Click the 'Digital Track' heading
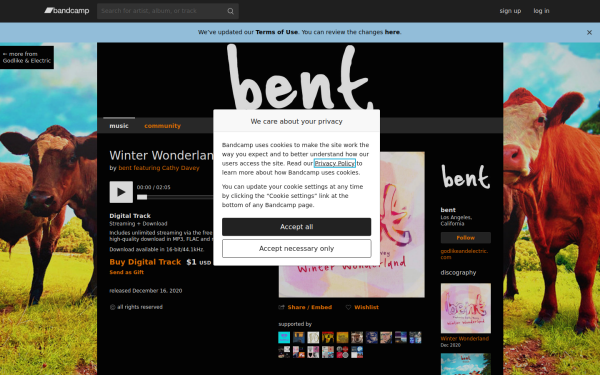The width and height of the screenshot is (600, 375). 130,216
